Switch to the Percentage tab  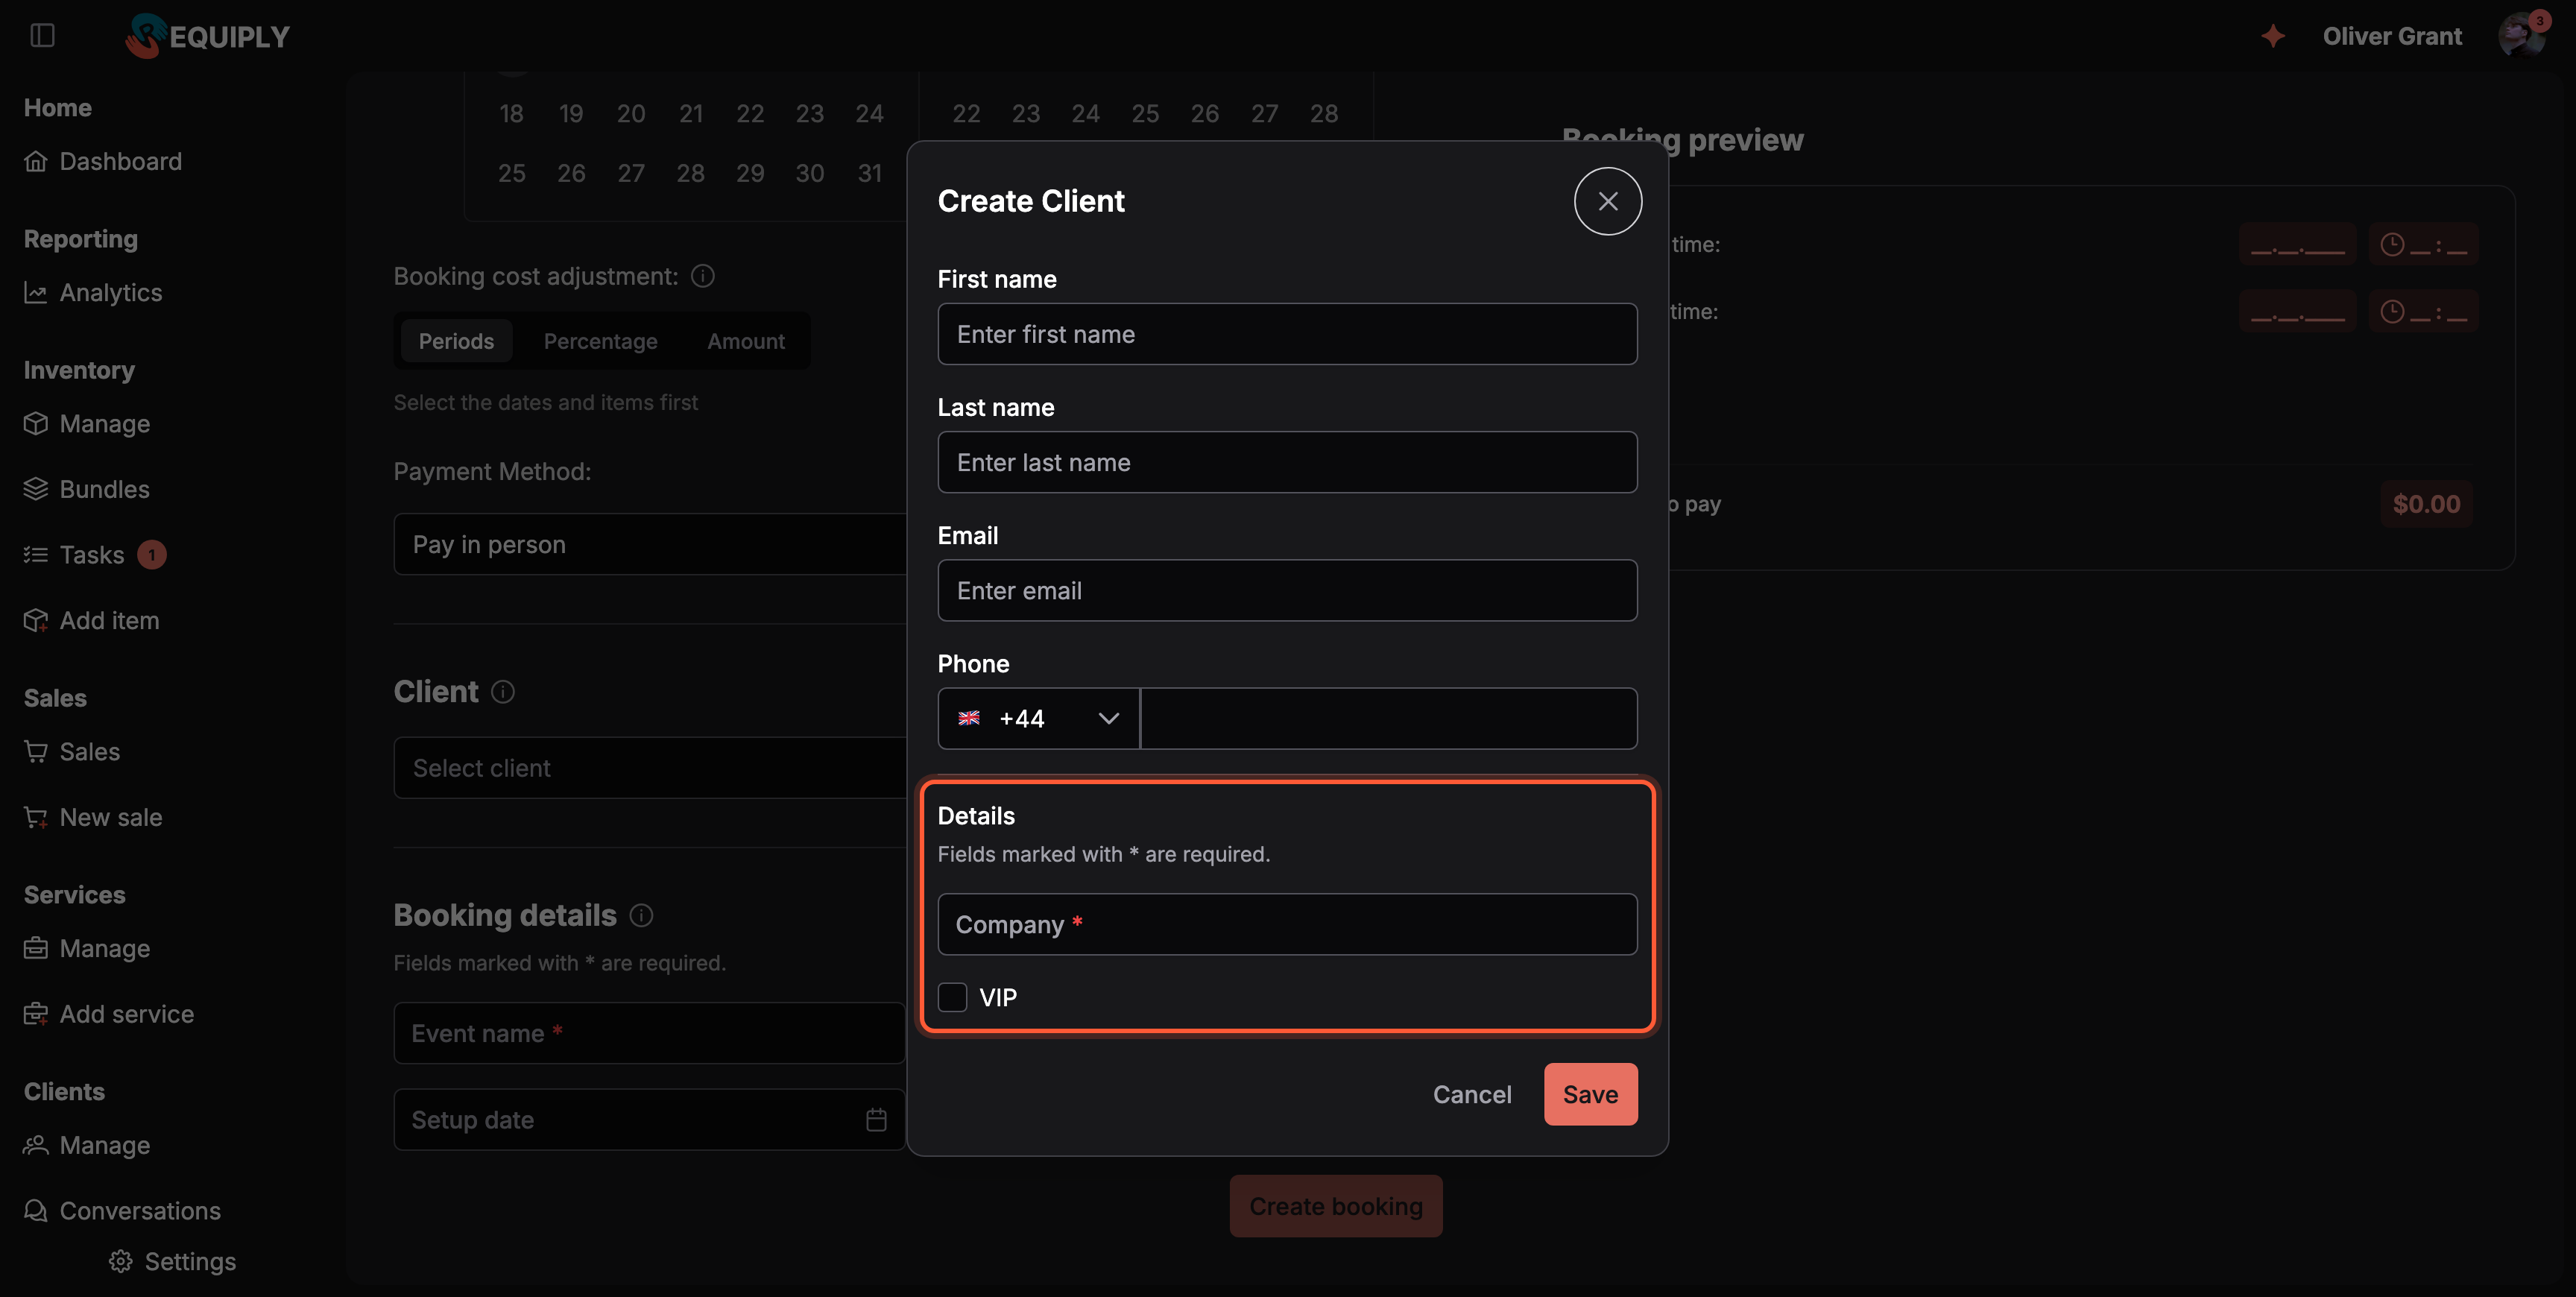600,341
